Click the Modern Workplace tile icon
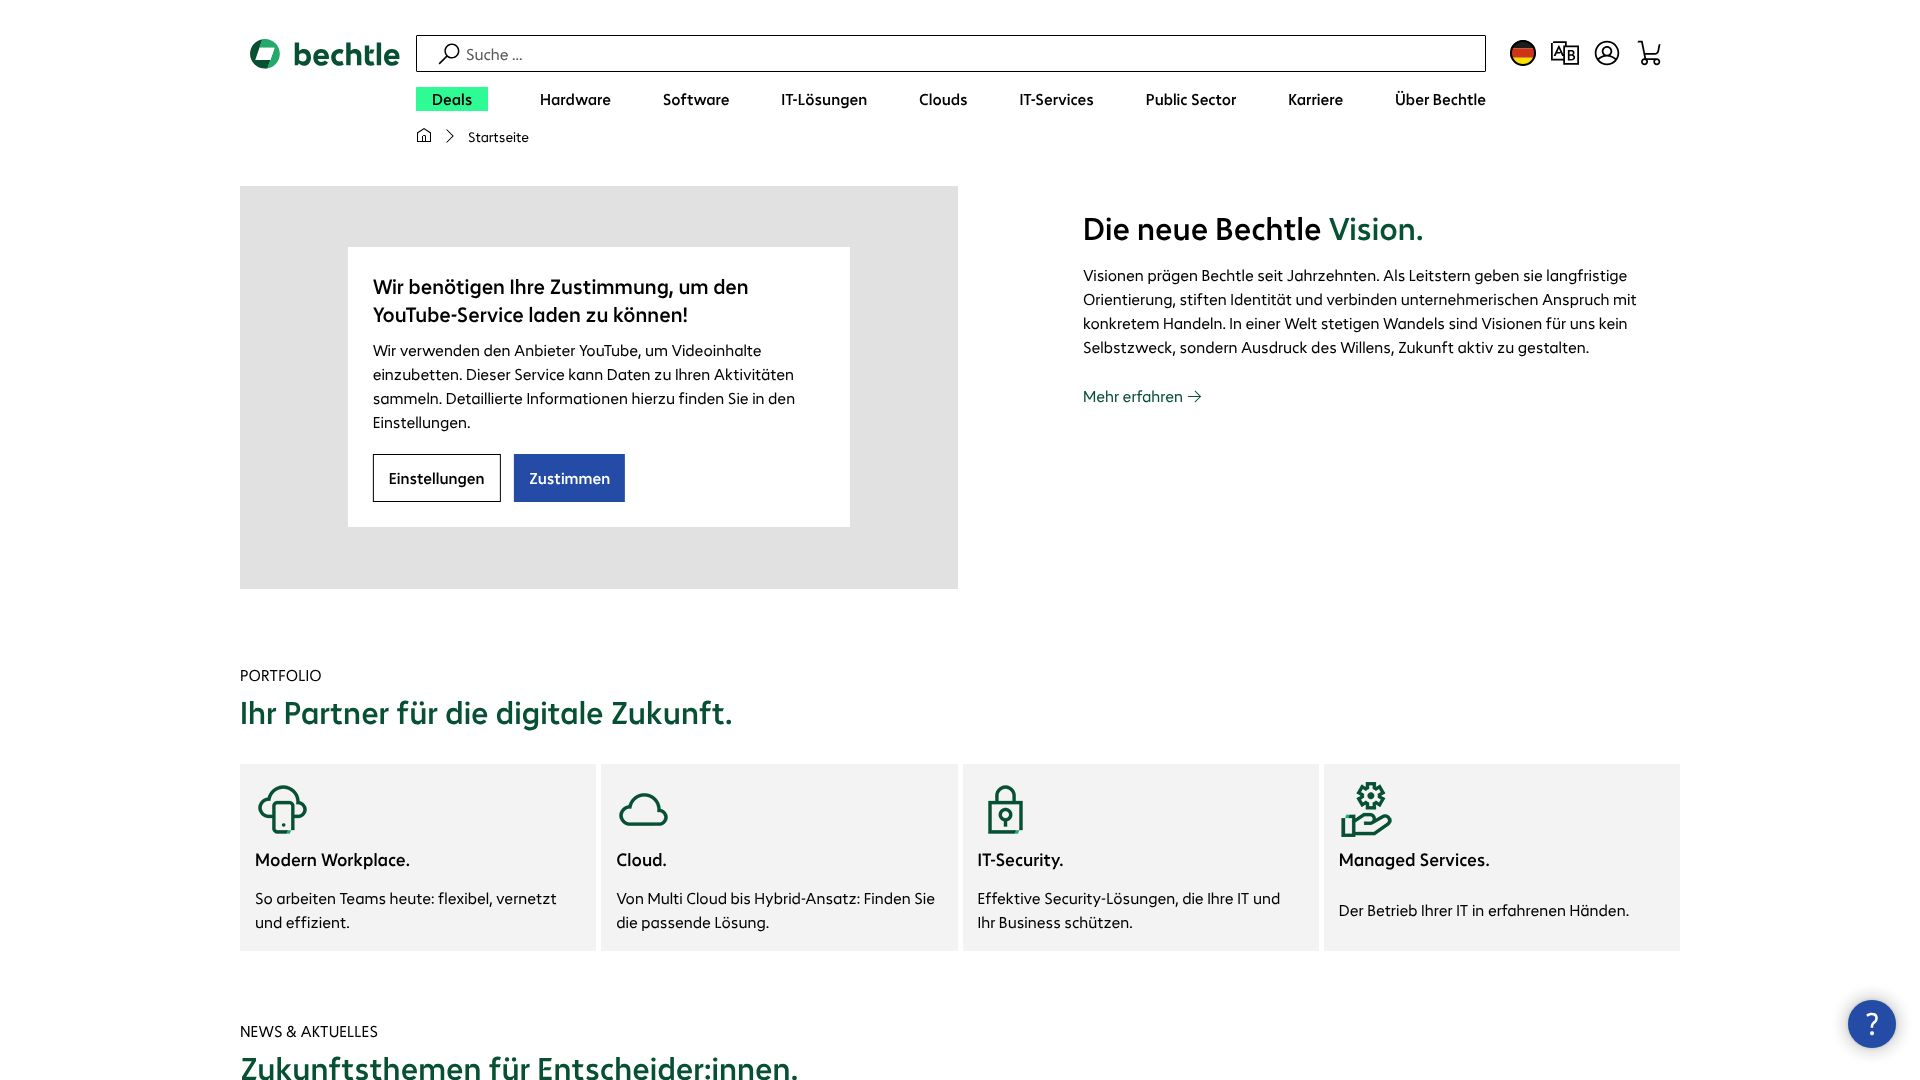This screenshot has height=1080, width=1920. click(x=282, y=809)
